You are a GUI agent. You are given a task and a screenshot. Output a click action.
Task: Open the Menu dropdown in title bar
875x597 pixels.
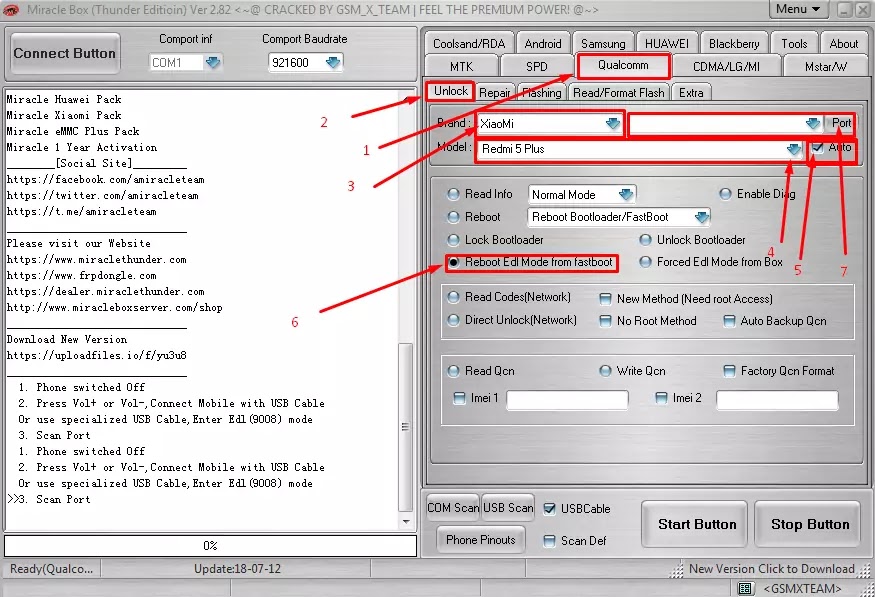[x=797, y=9]
